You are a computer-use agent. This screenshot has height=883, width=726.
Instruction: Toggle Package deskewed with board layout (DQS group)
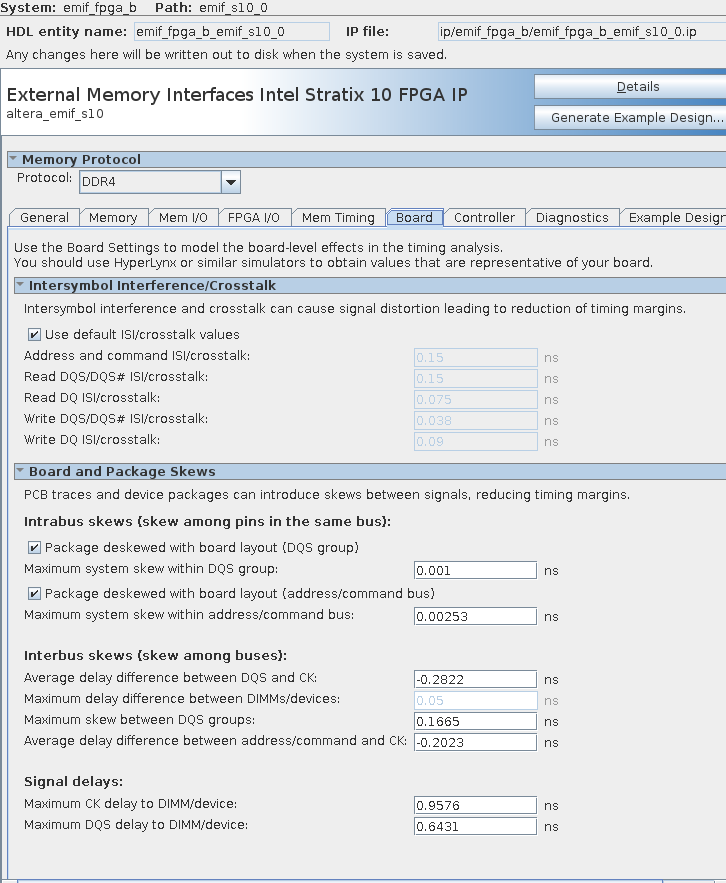(34, 547)
